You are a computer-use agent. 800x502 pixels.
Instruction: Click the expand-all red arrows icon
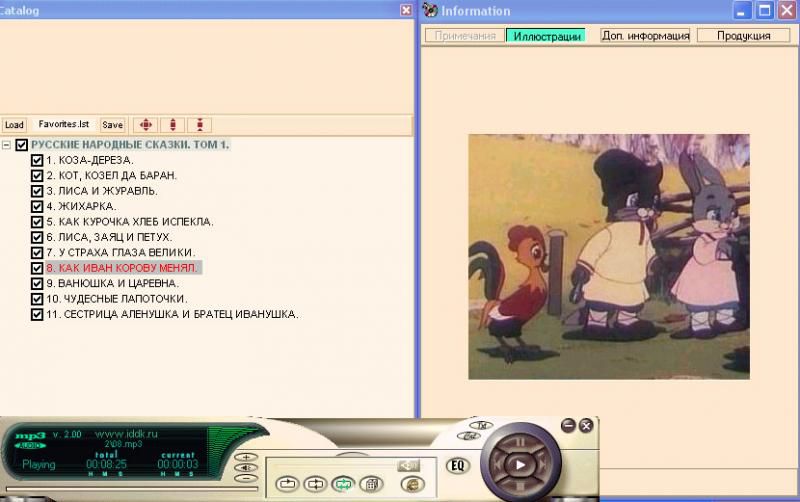(x=146, y=125)
